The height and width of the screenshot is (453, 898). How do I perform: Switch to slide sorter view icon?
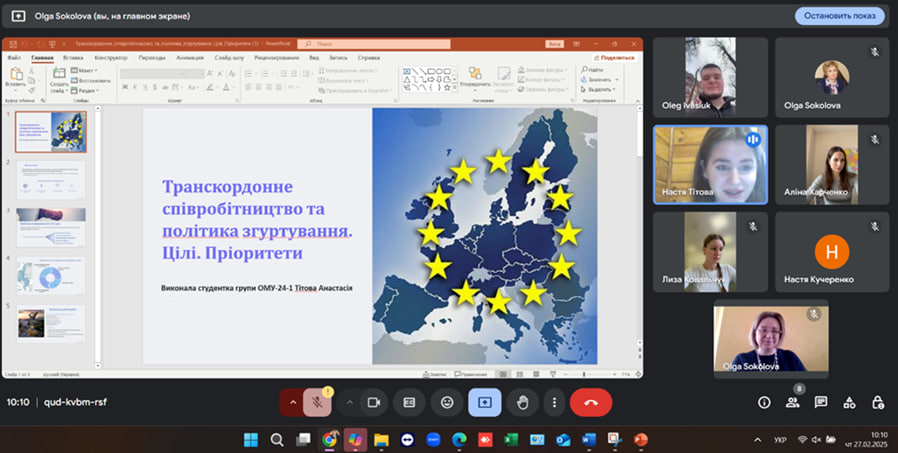click(x=519, y=375)
